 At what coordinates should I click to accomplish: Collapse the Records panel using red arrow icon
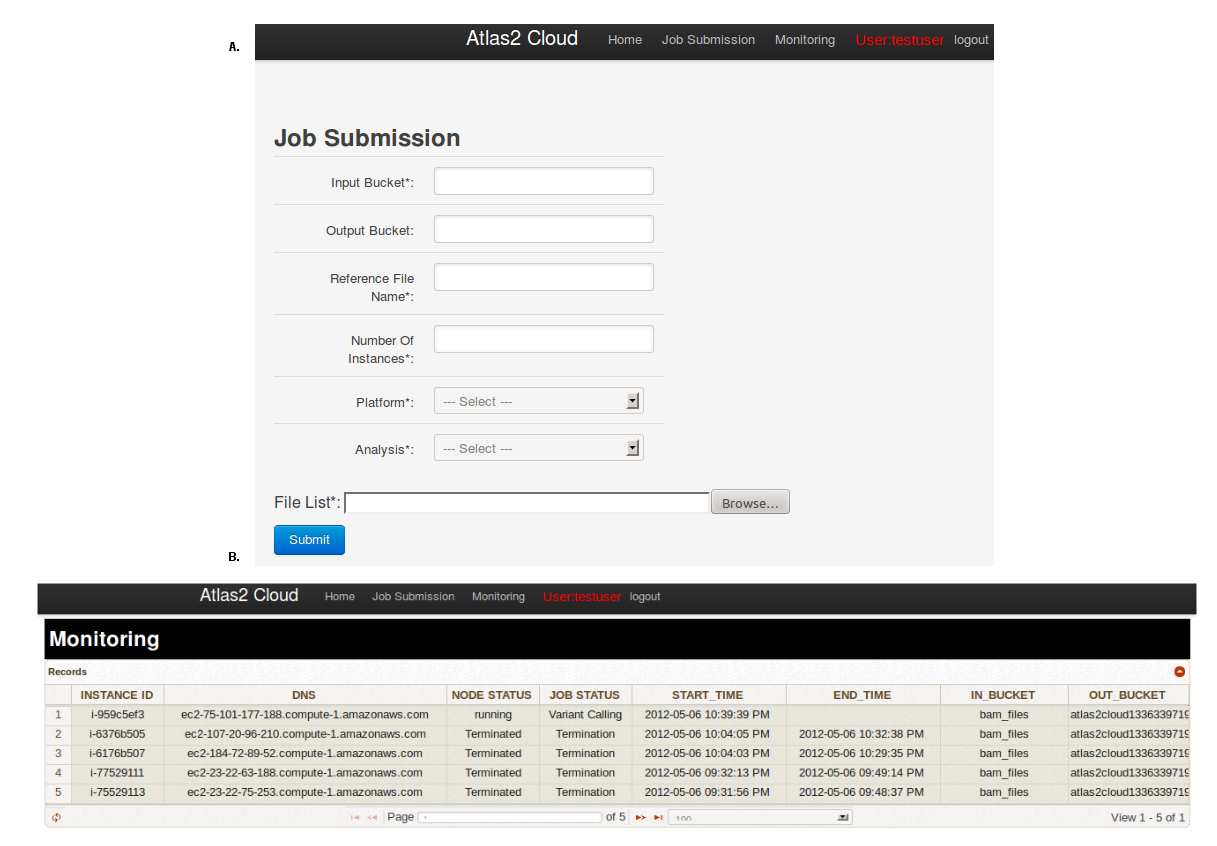pyautogui.click(x=1180, y=671)
